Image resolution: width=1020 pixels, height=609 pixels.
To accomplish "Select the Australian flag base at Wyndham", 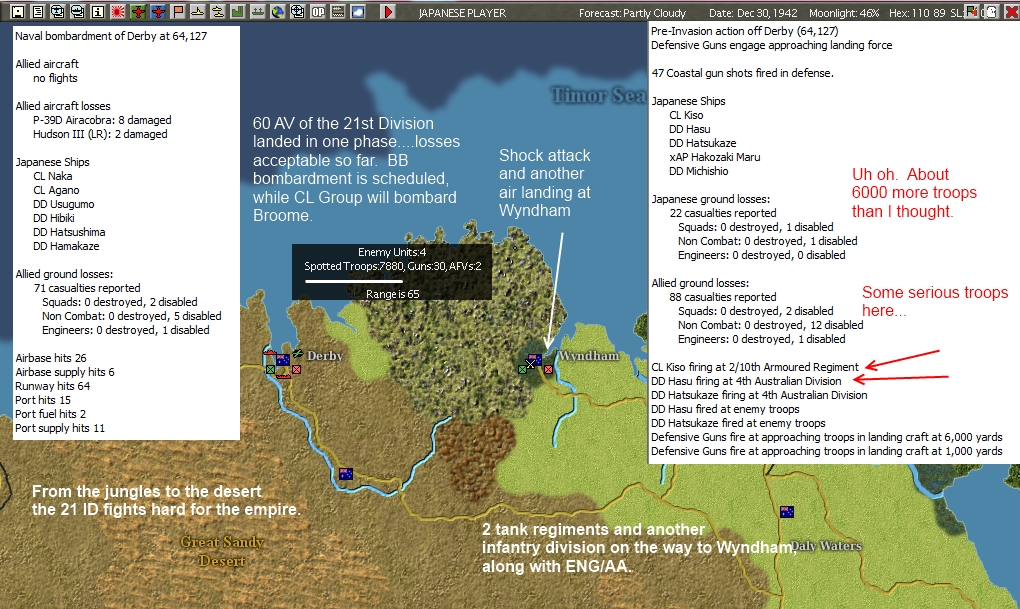I will [535, 359].
